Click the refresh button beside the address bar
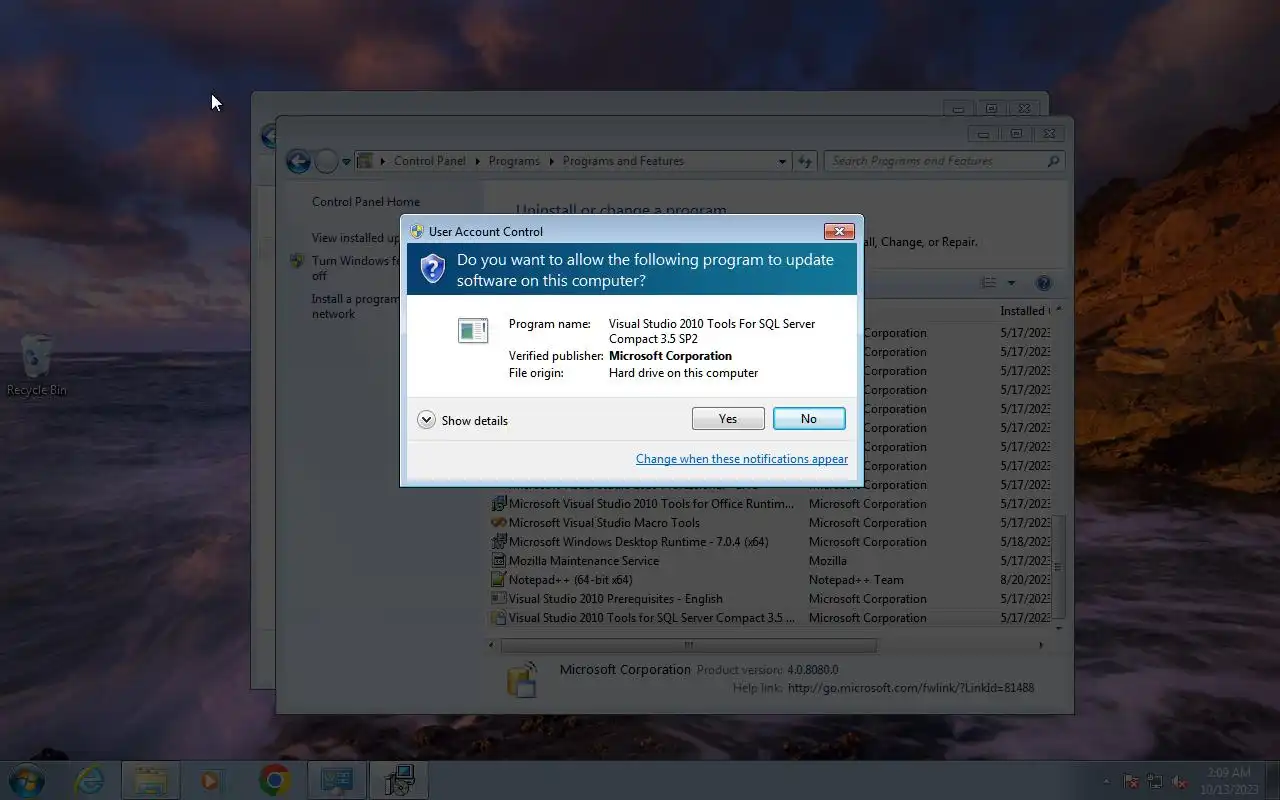The width and height of the screenshot is (1280, 800). 806,161
